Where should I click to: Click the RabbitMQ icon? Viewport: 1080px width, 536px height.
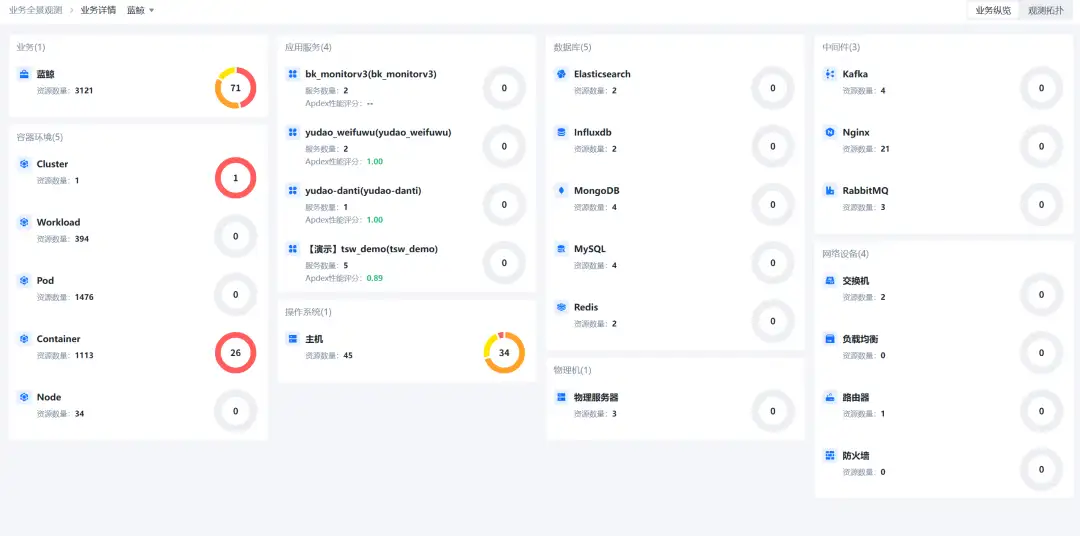pyautogui.click(x=830, y=190)
